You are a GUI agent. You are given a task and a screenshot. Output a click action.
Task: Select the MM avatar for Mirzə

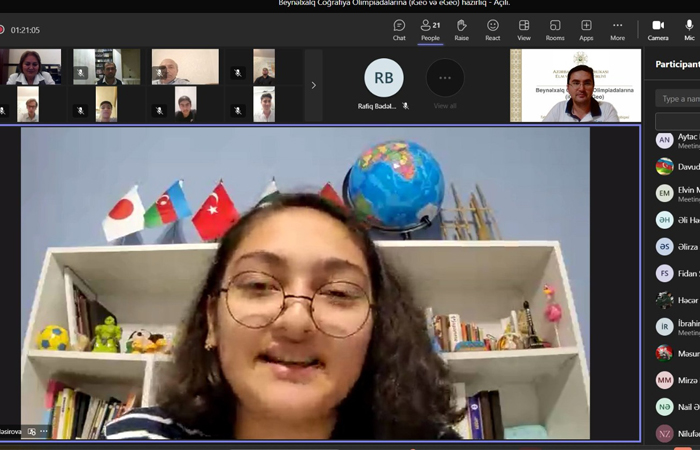click(x=664, y=380)
